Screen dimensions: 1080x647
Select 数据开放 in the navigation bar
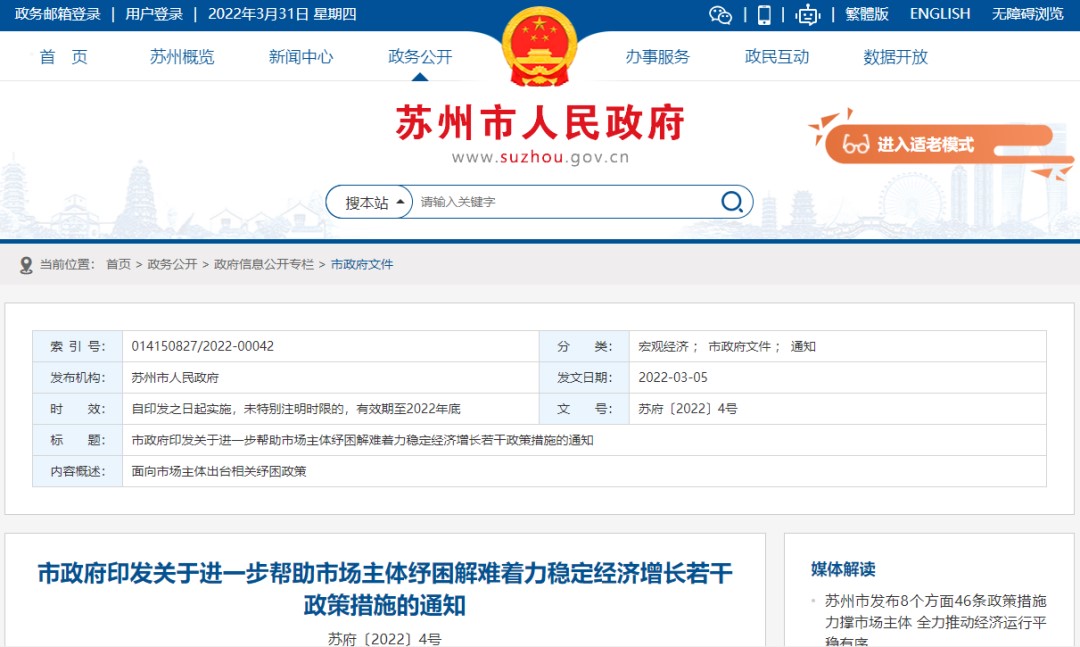coord(895,57)
